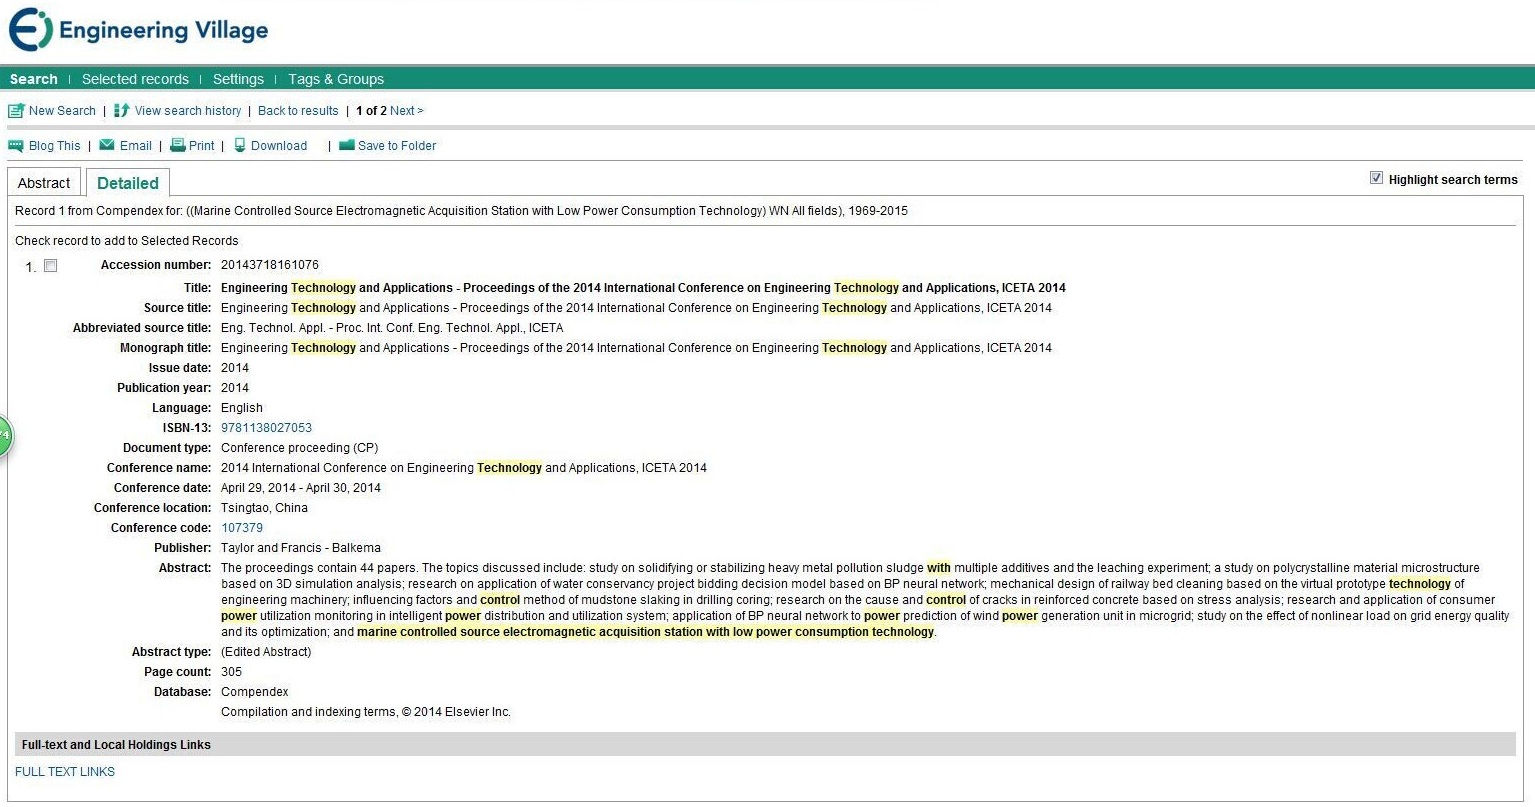
Task: Check record 1 selection checkbox
Action: coord(51,265)
